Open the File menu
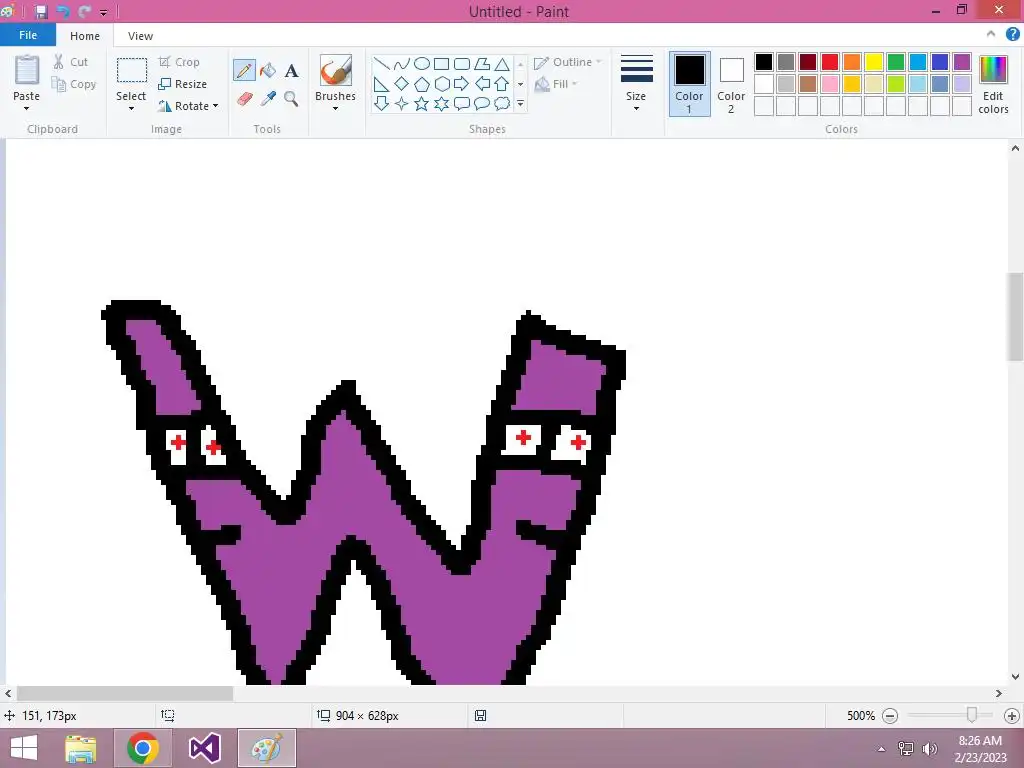This screenshot has height=768, width=1024. 28,35
